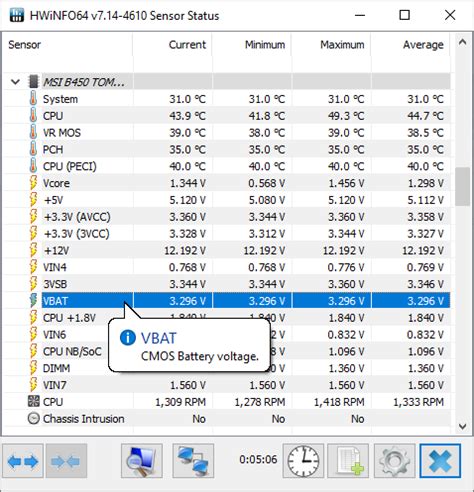Click the scrollbar down arrow
Image resolution: width=474 pixels, height=492 pixels.
(462, 426)
